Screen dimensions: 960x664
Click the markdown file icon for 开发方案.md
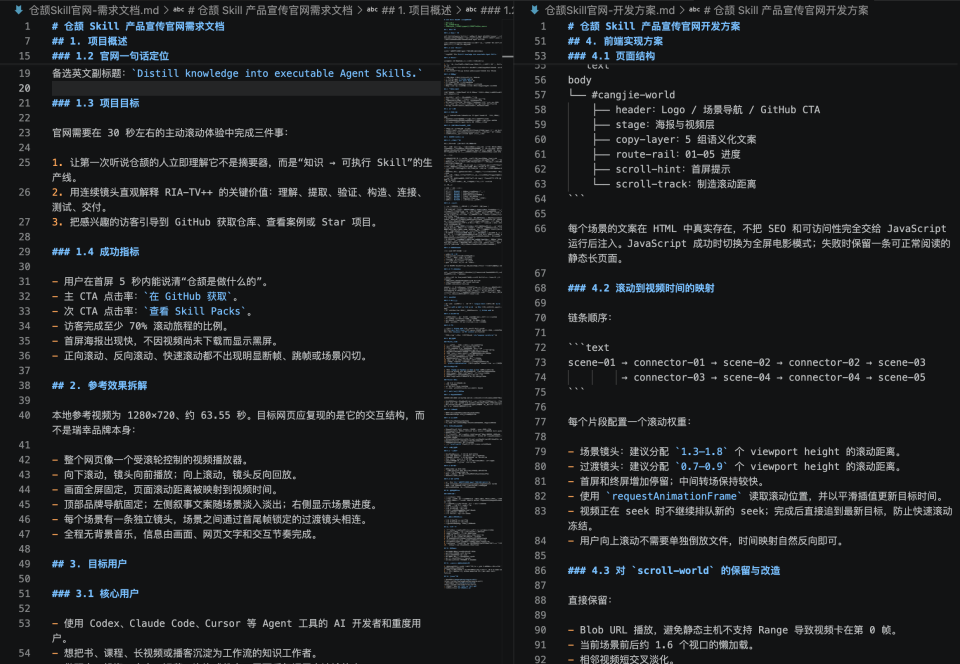point(534,10)
